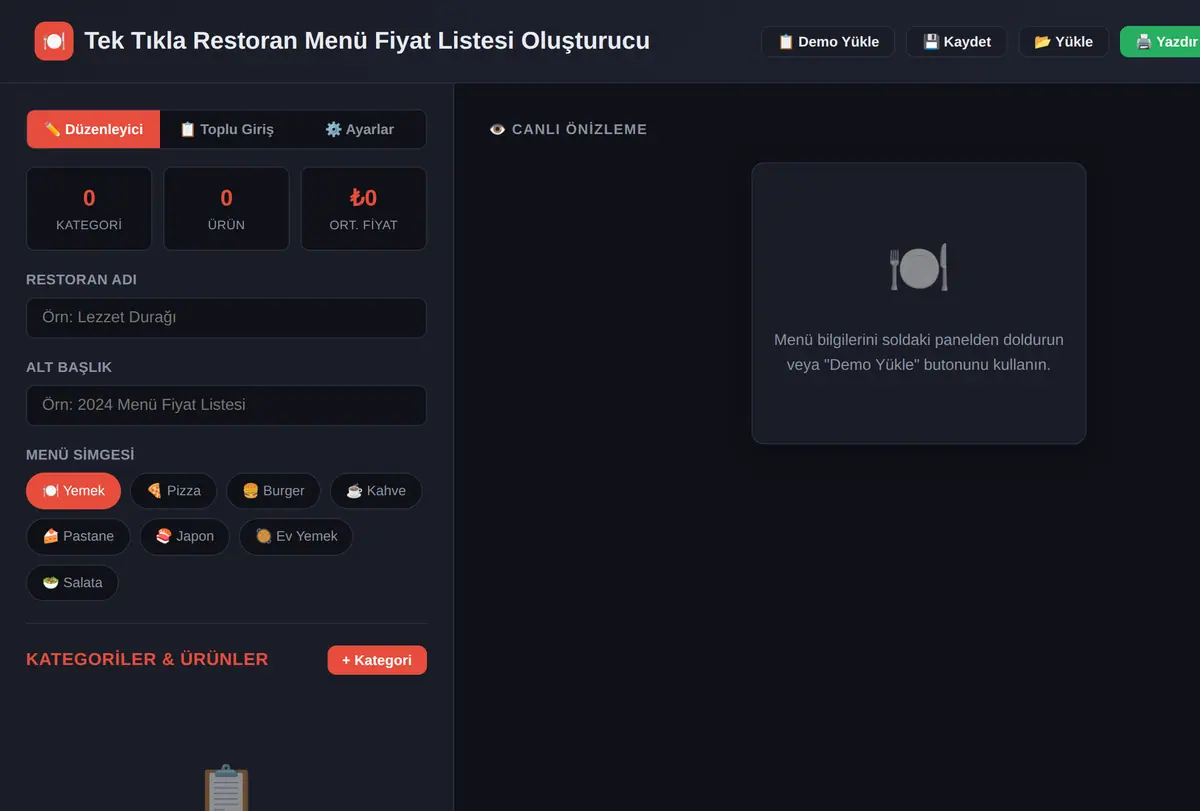Select the Yemek menu symbol

pyautogui.click(x=73, y=491)
